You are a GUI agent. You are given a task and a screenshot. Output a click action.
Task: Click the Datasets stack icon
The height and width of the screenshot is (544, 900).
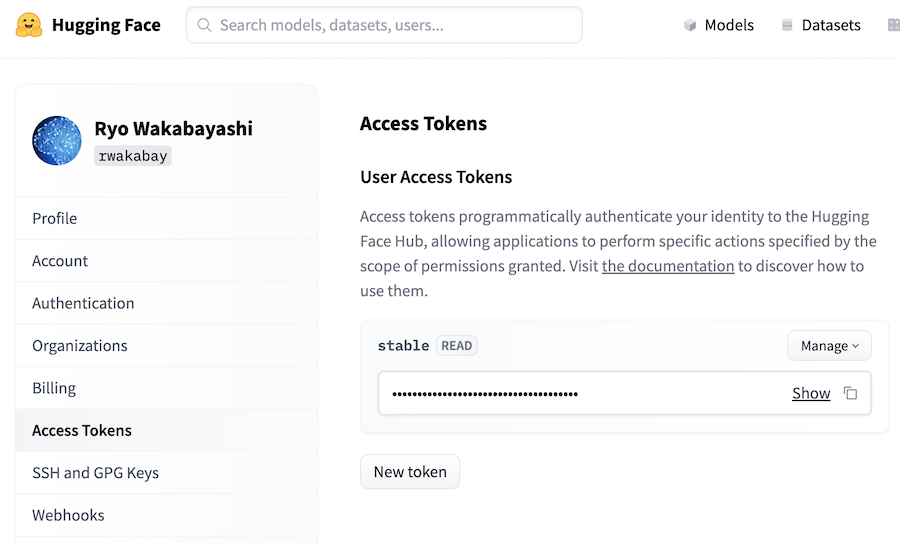tap(787, 25)
